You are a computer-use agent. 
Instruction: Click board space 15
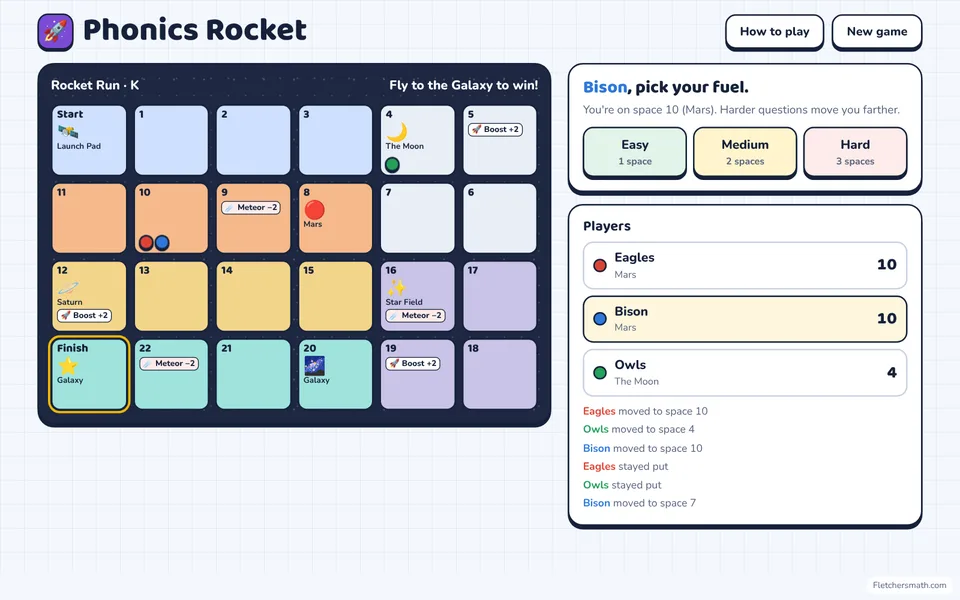click(x=336, y=296)
